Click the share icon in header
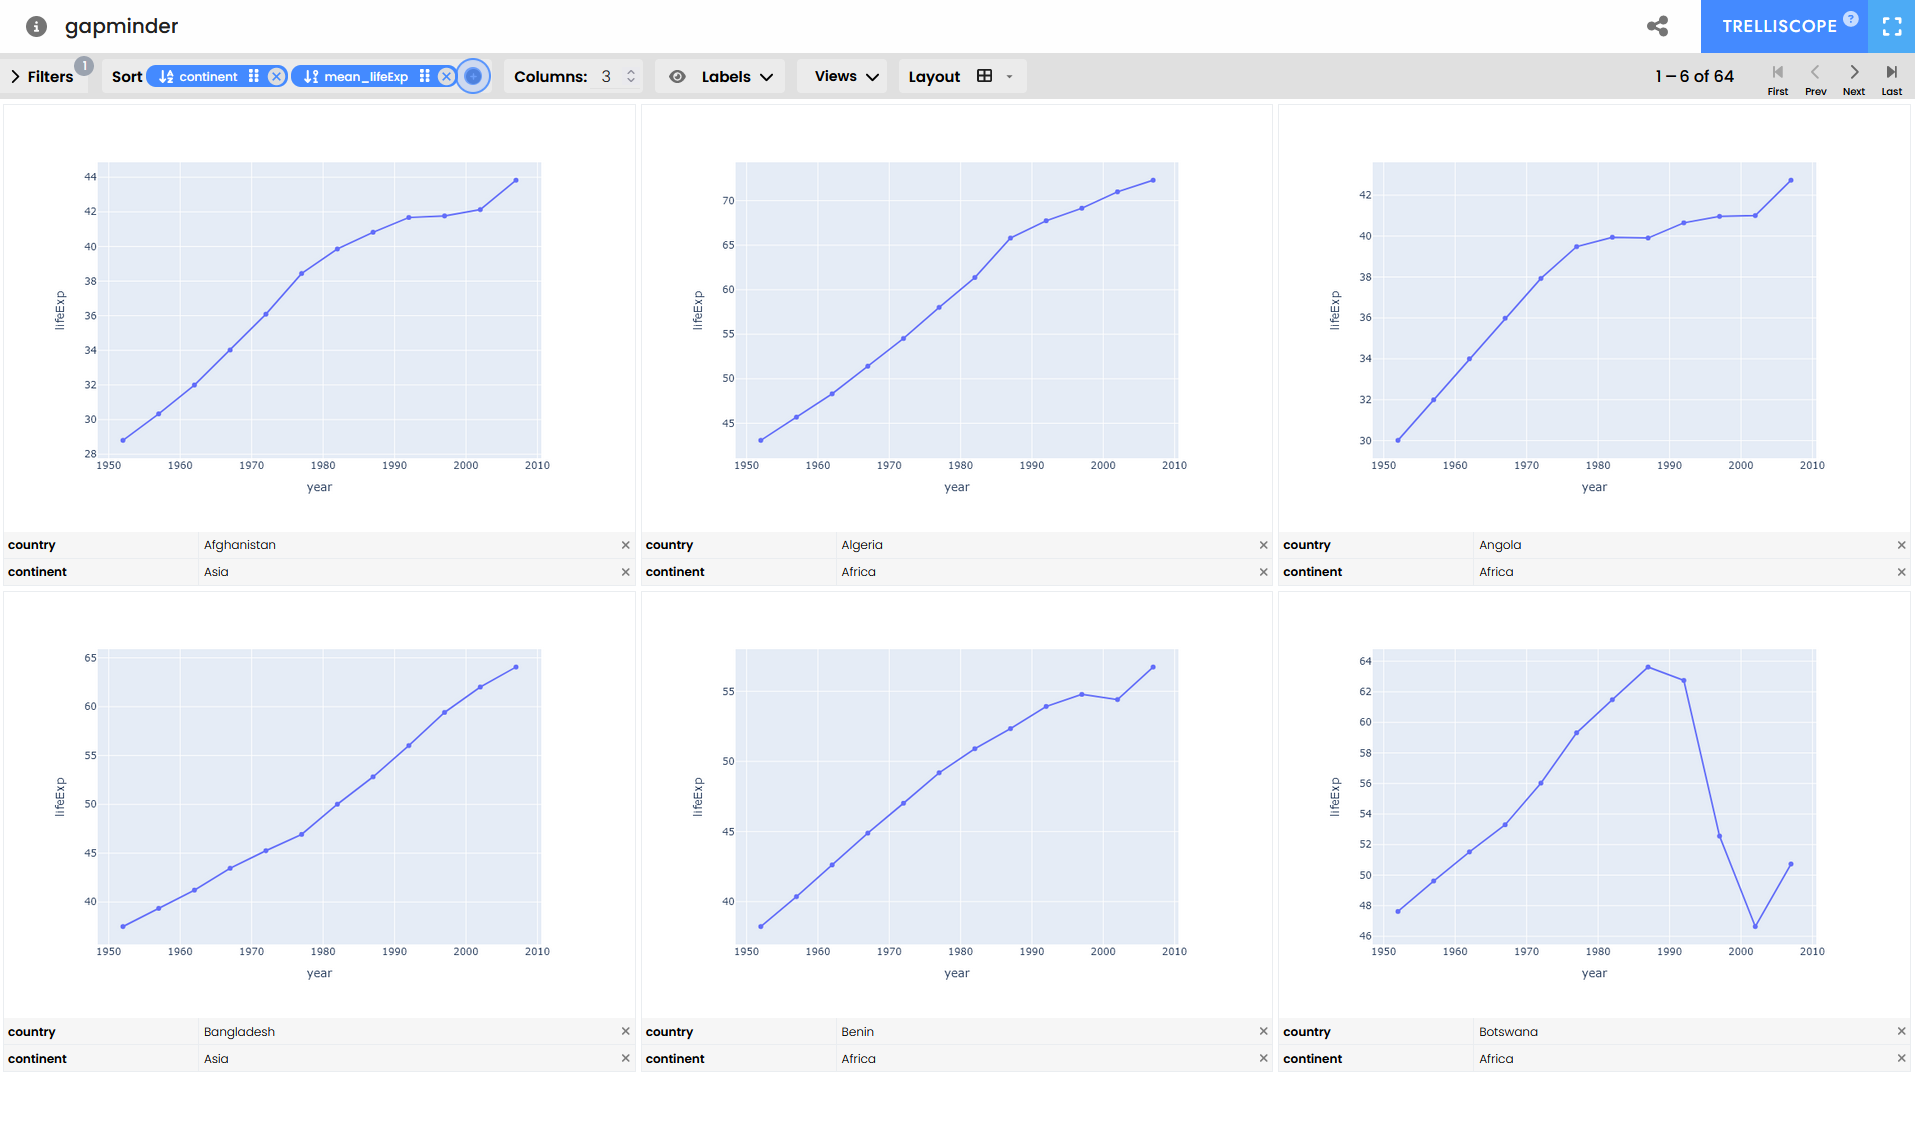This screenshot has height=1121, width=1915. (x=1657, y=26)
